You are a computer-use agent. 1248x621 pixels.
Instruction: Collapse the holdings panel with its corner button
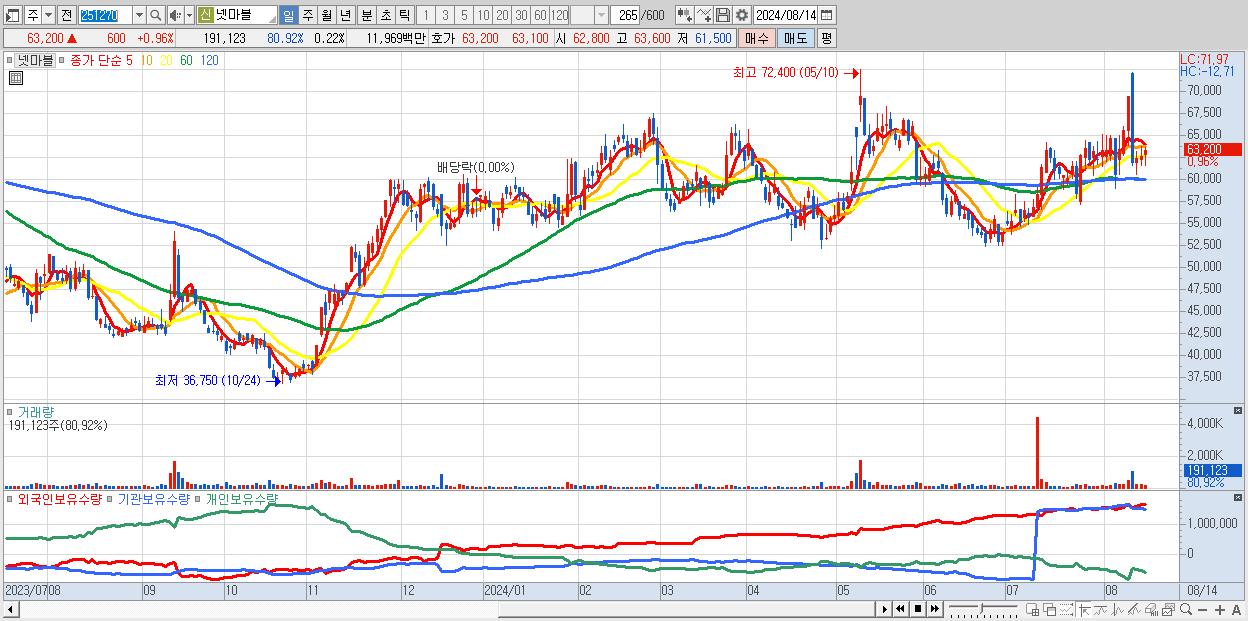point(1240,498)
